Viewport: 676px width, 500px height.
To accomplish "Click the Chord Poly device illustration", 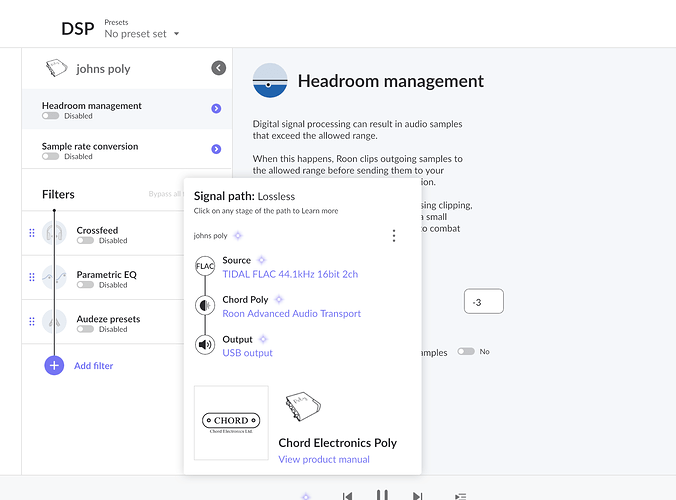I will pos(304,406).
